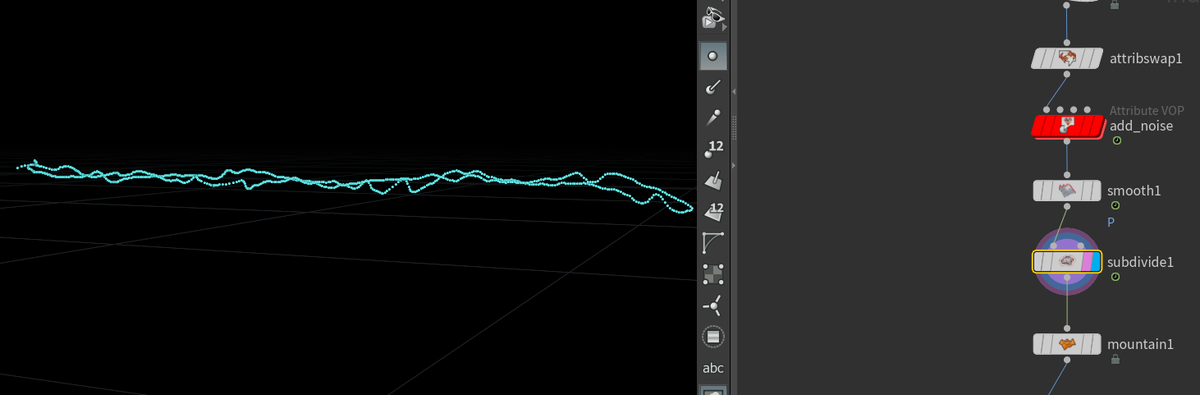
Task: Select the mountain1 node icon
Action: tap(1067, 344)
